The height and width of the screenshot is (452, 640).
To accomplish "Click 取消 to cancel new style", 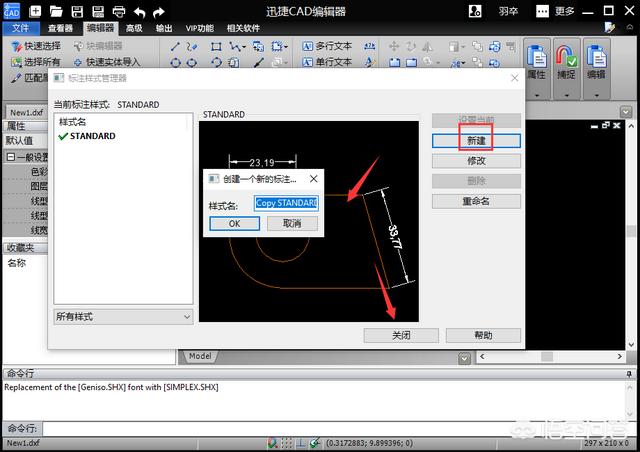I will coord(292,223).
